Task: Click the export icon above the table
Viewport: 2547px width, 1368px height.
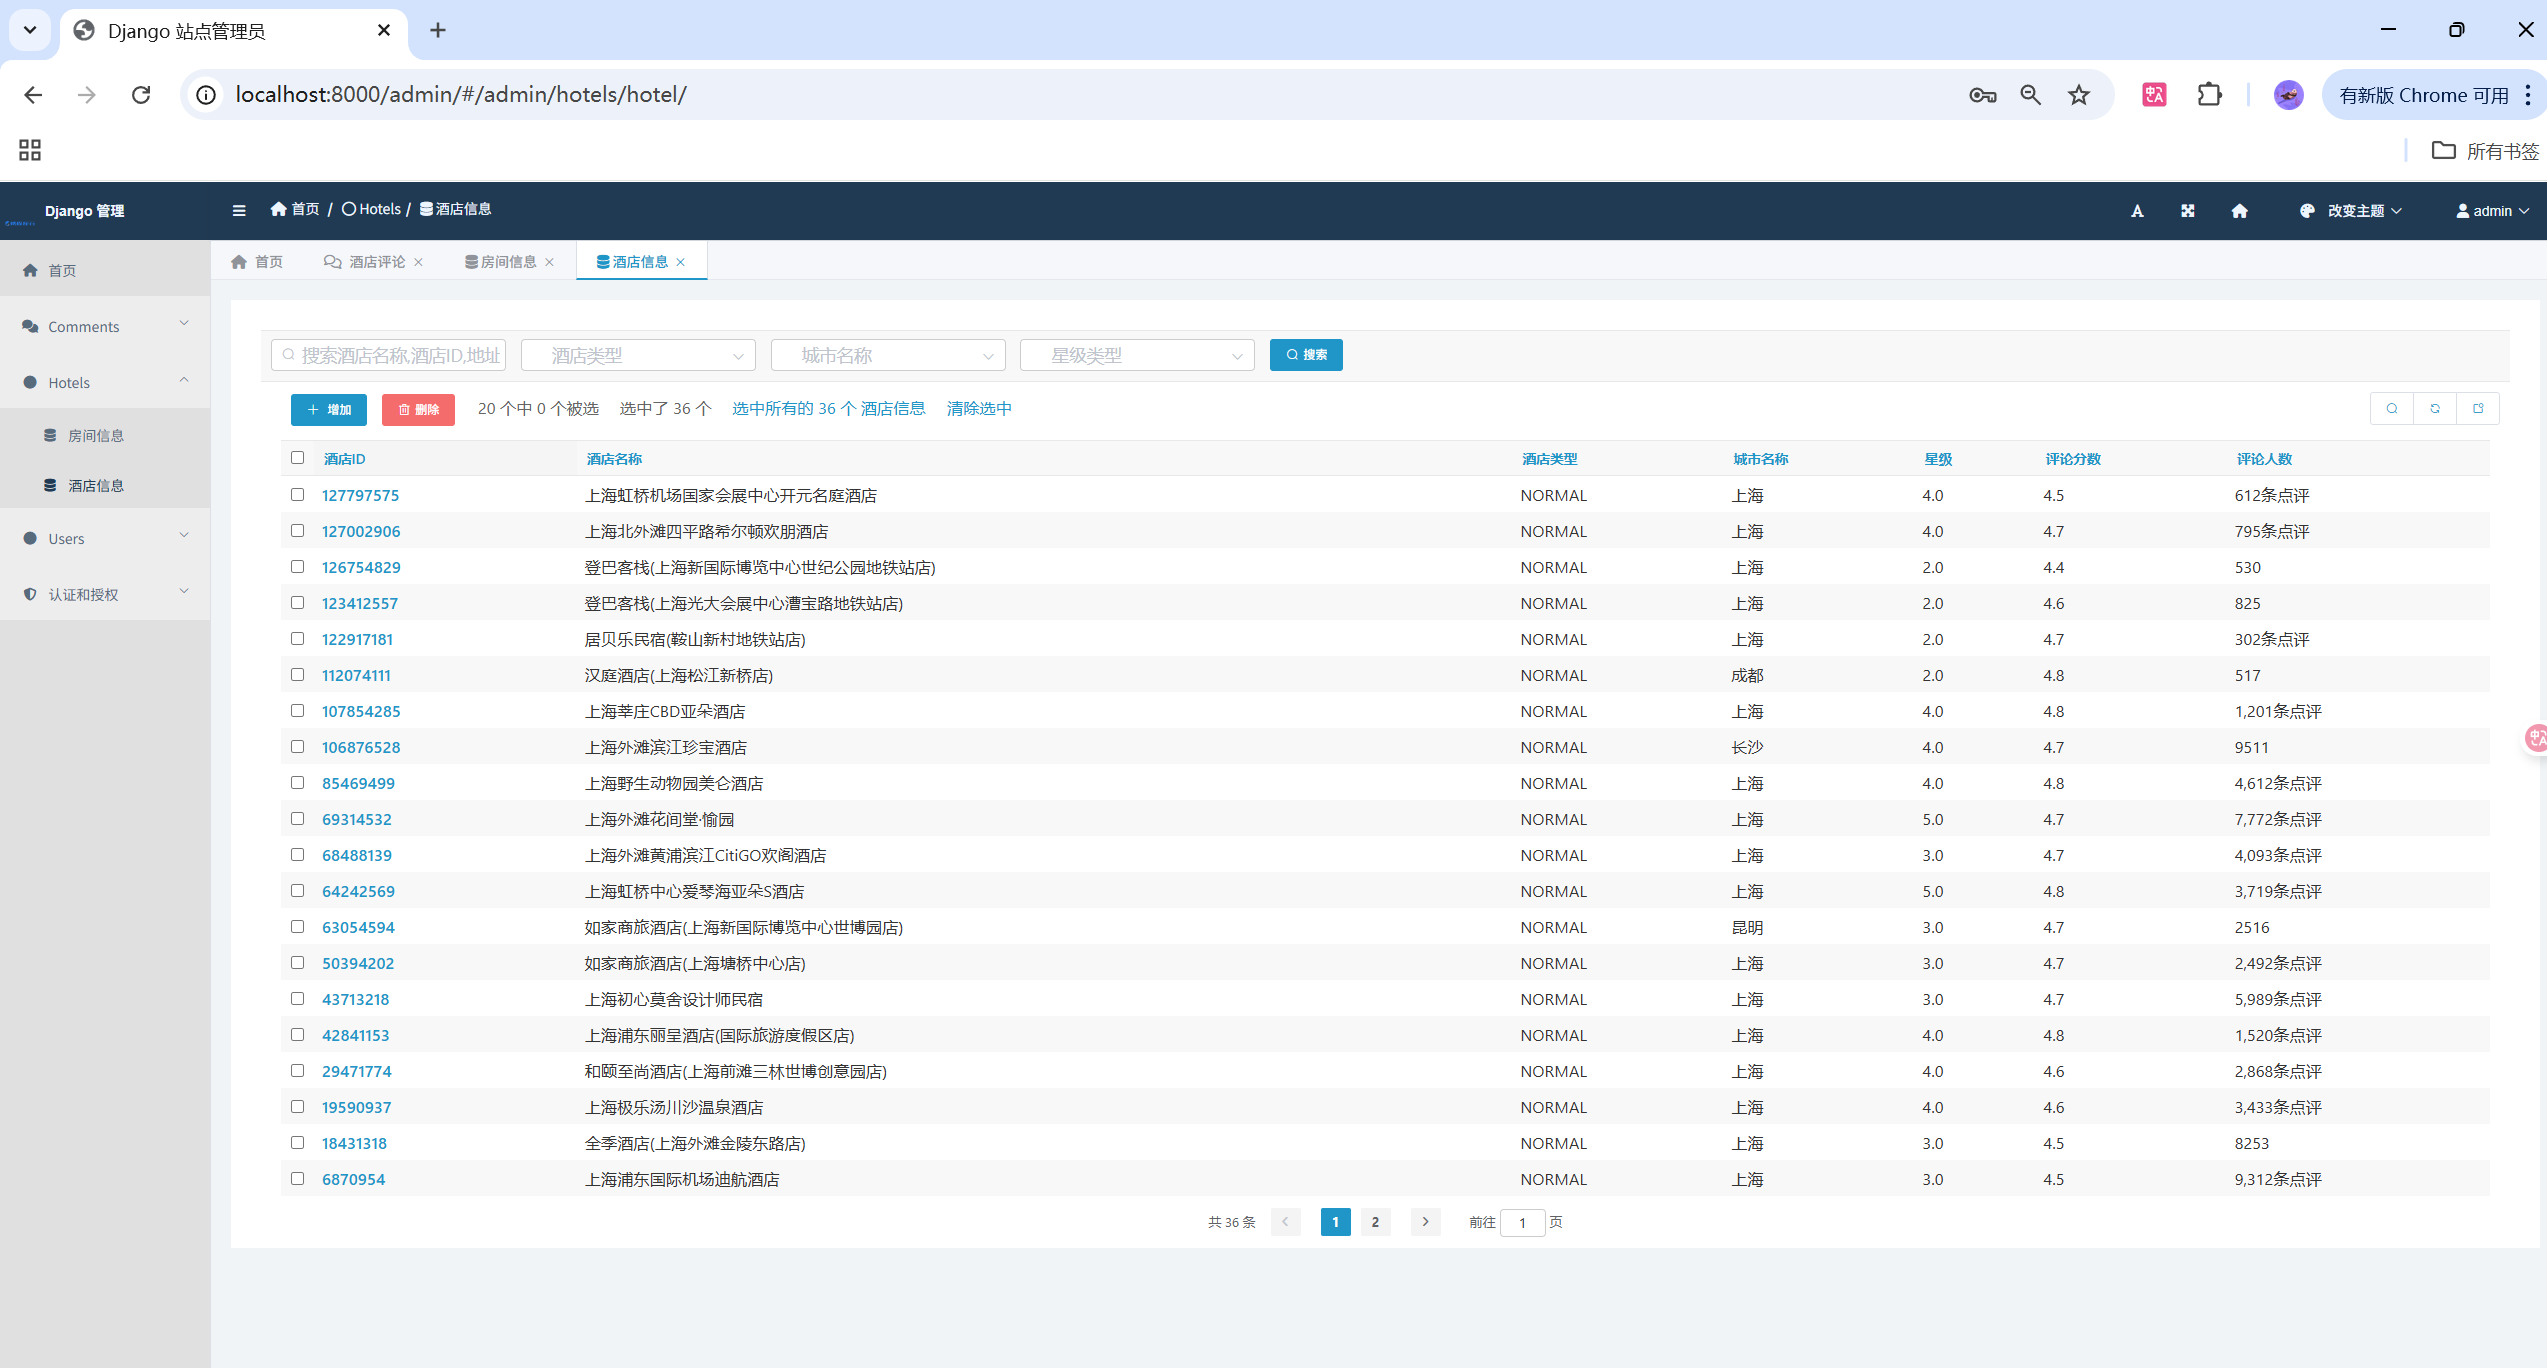Action: tap(2478, 408)
